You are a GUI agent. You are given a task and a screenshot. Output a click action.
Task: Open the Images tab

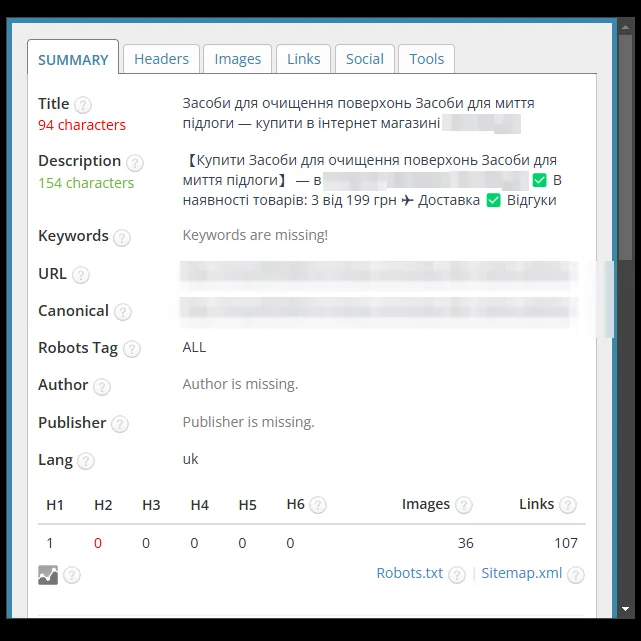(x=238, y=59)
